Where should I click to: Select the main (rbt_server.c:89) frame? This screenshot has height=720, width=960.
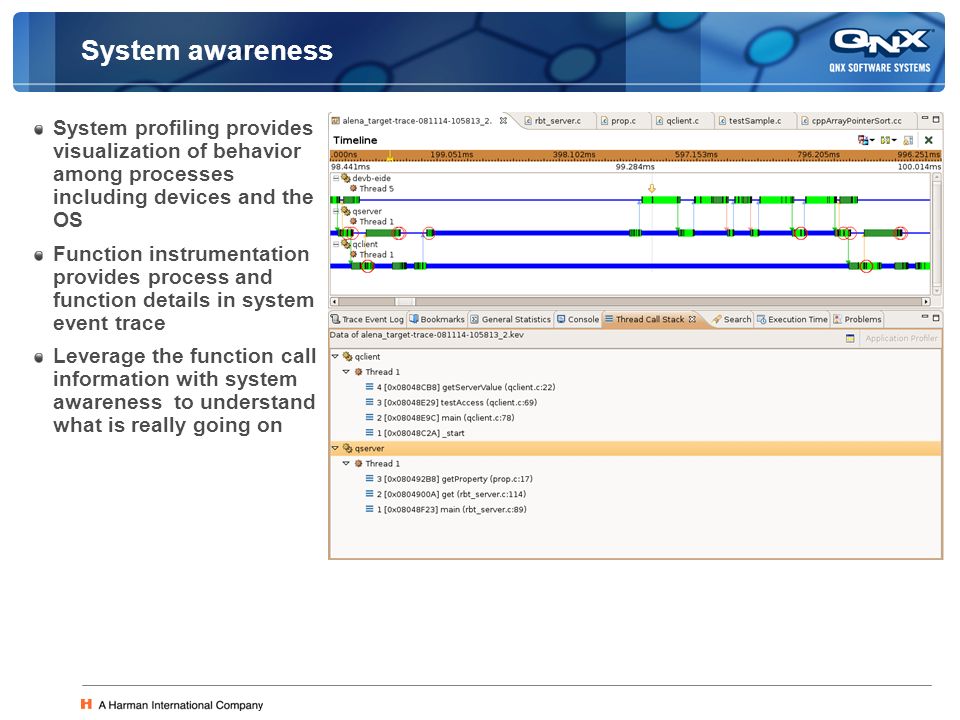[x=446, y=509]
